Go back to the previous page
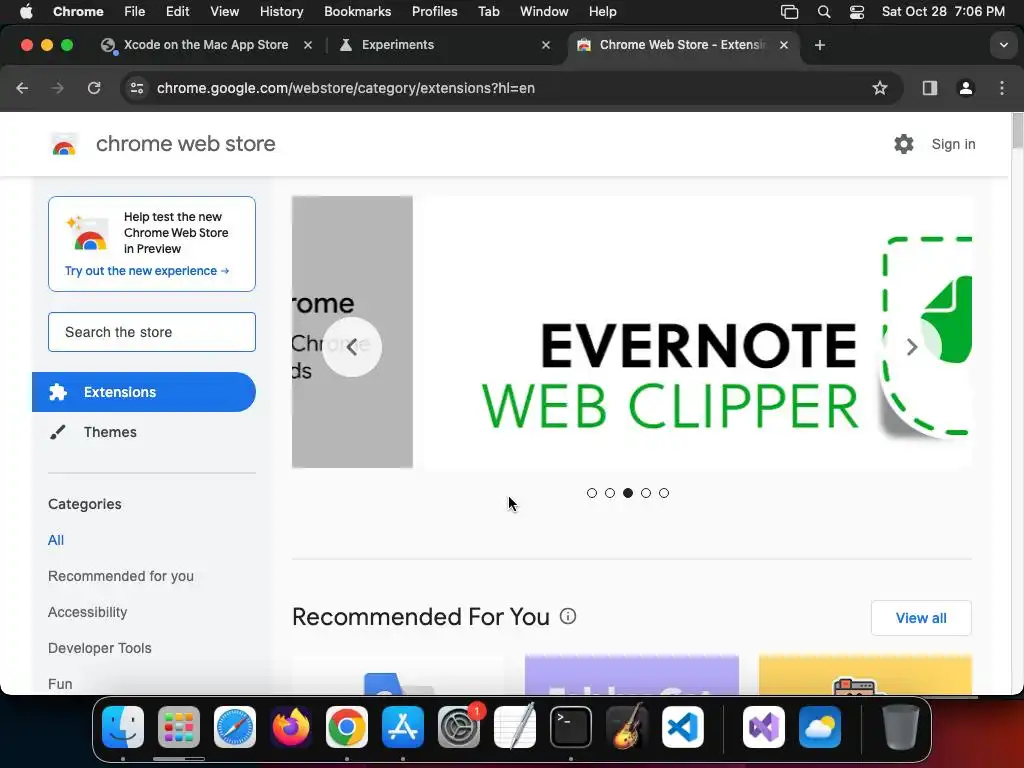 coord(22,88)
